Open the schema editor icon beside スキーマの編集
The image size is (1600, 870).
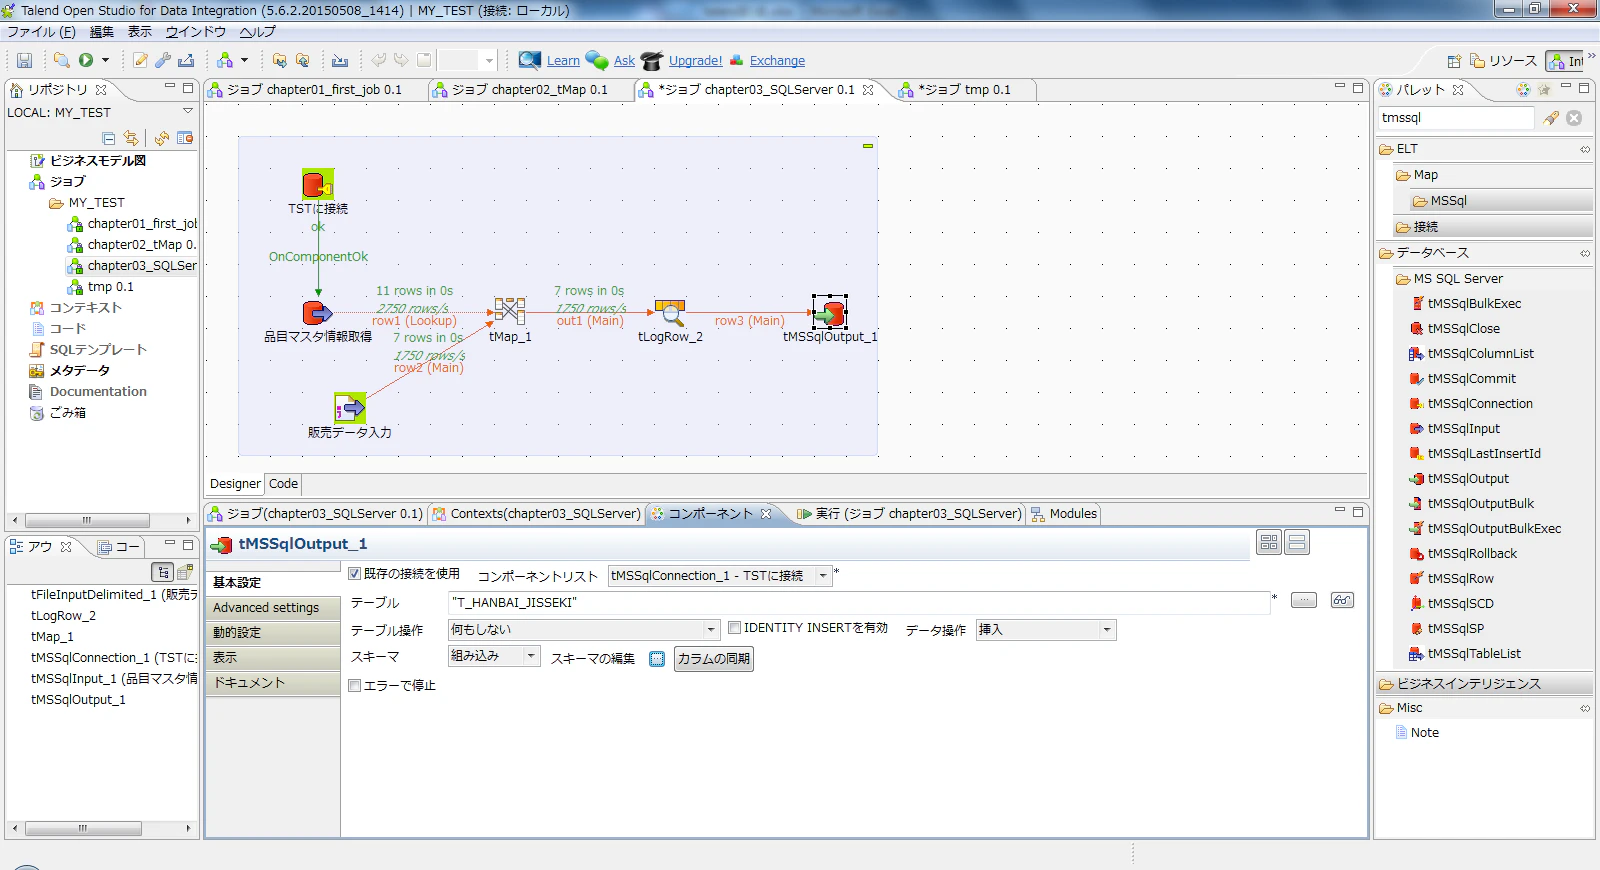tap(657, 658)
